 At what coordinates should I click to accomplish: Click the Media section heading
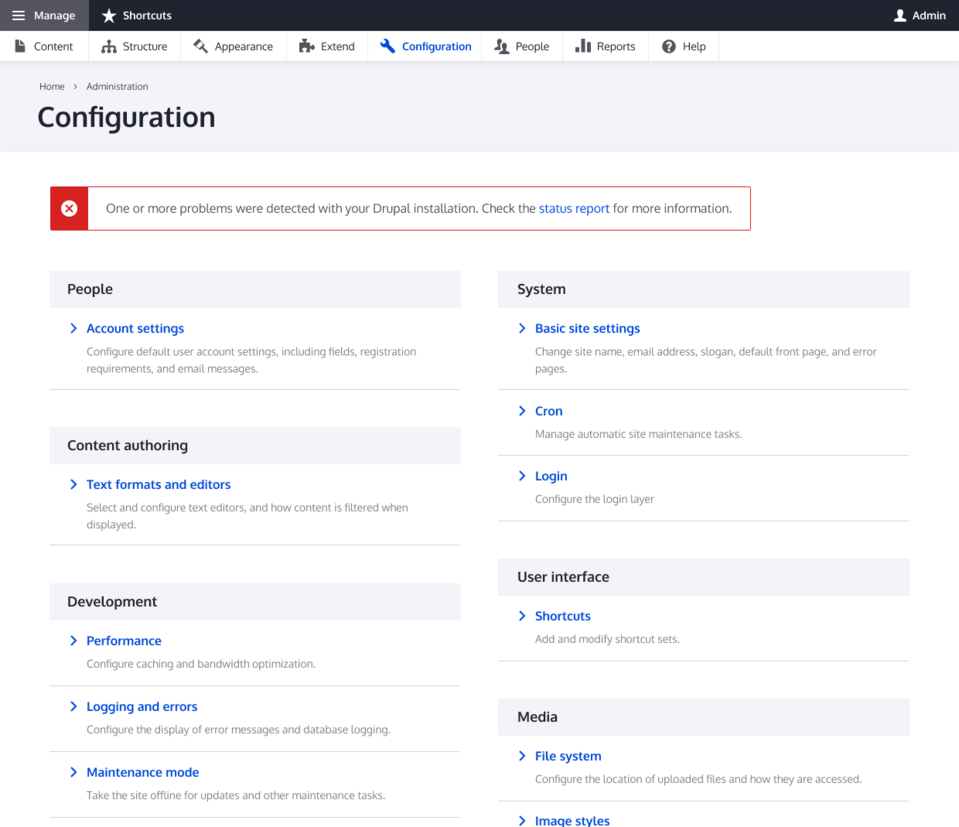tap(537, 717)
